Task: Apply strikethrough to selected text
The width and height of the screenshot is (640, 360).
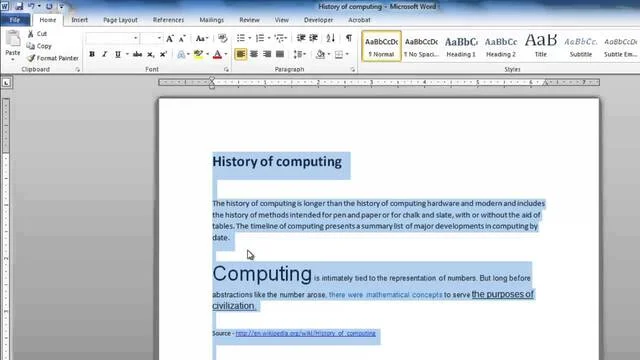Action: tap(138, 54)
